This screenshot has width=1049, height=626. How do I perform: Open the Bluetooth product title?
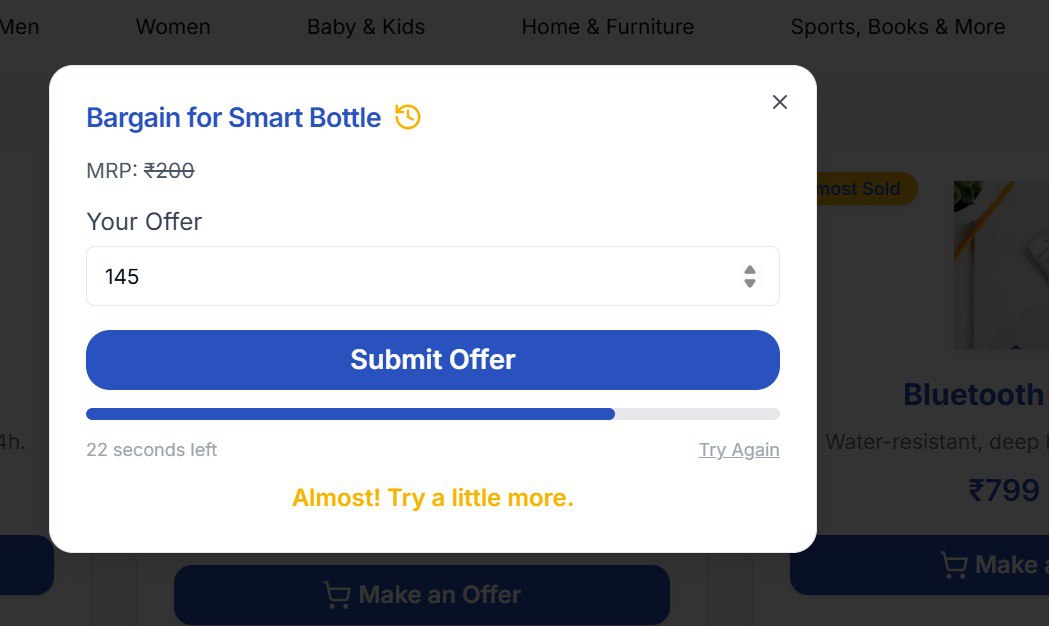975,395
